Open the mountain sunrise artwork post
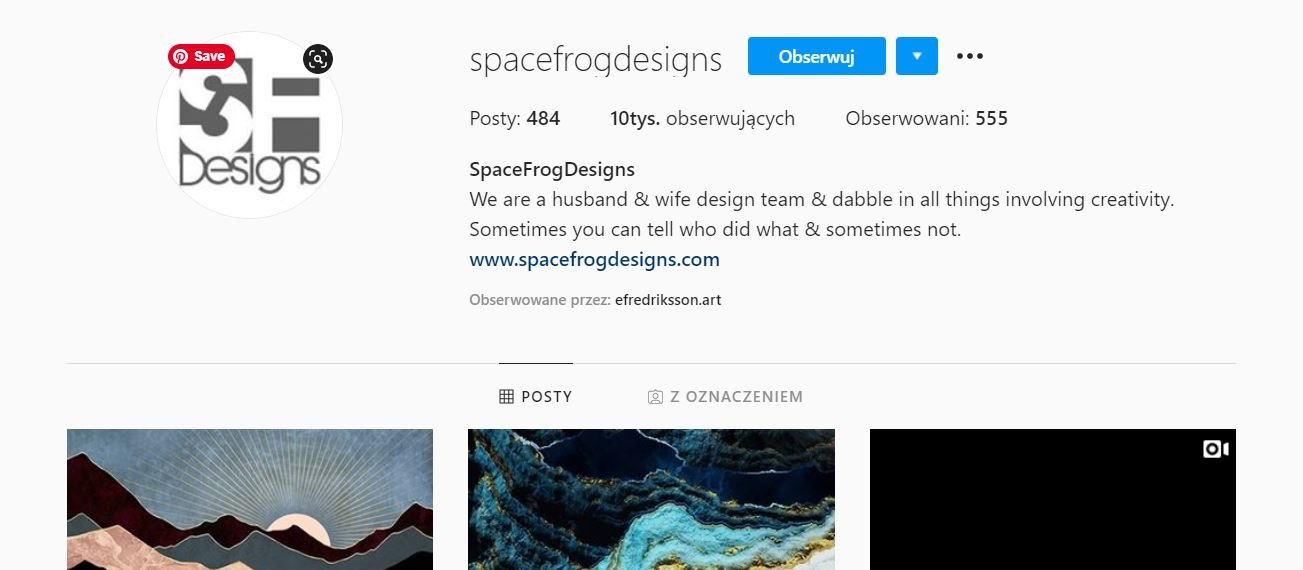This screenshot has height=570, width=1303. click(250, 499)
